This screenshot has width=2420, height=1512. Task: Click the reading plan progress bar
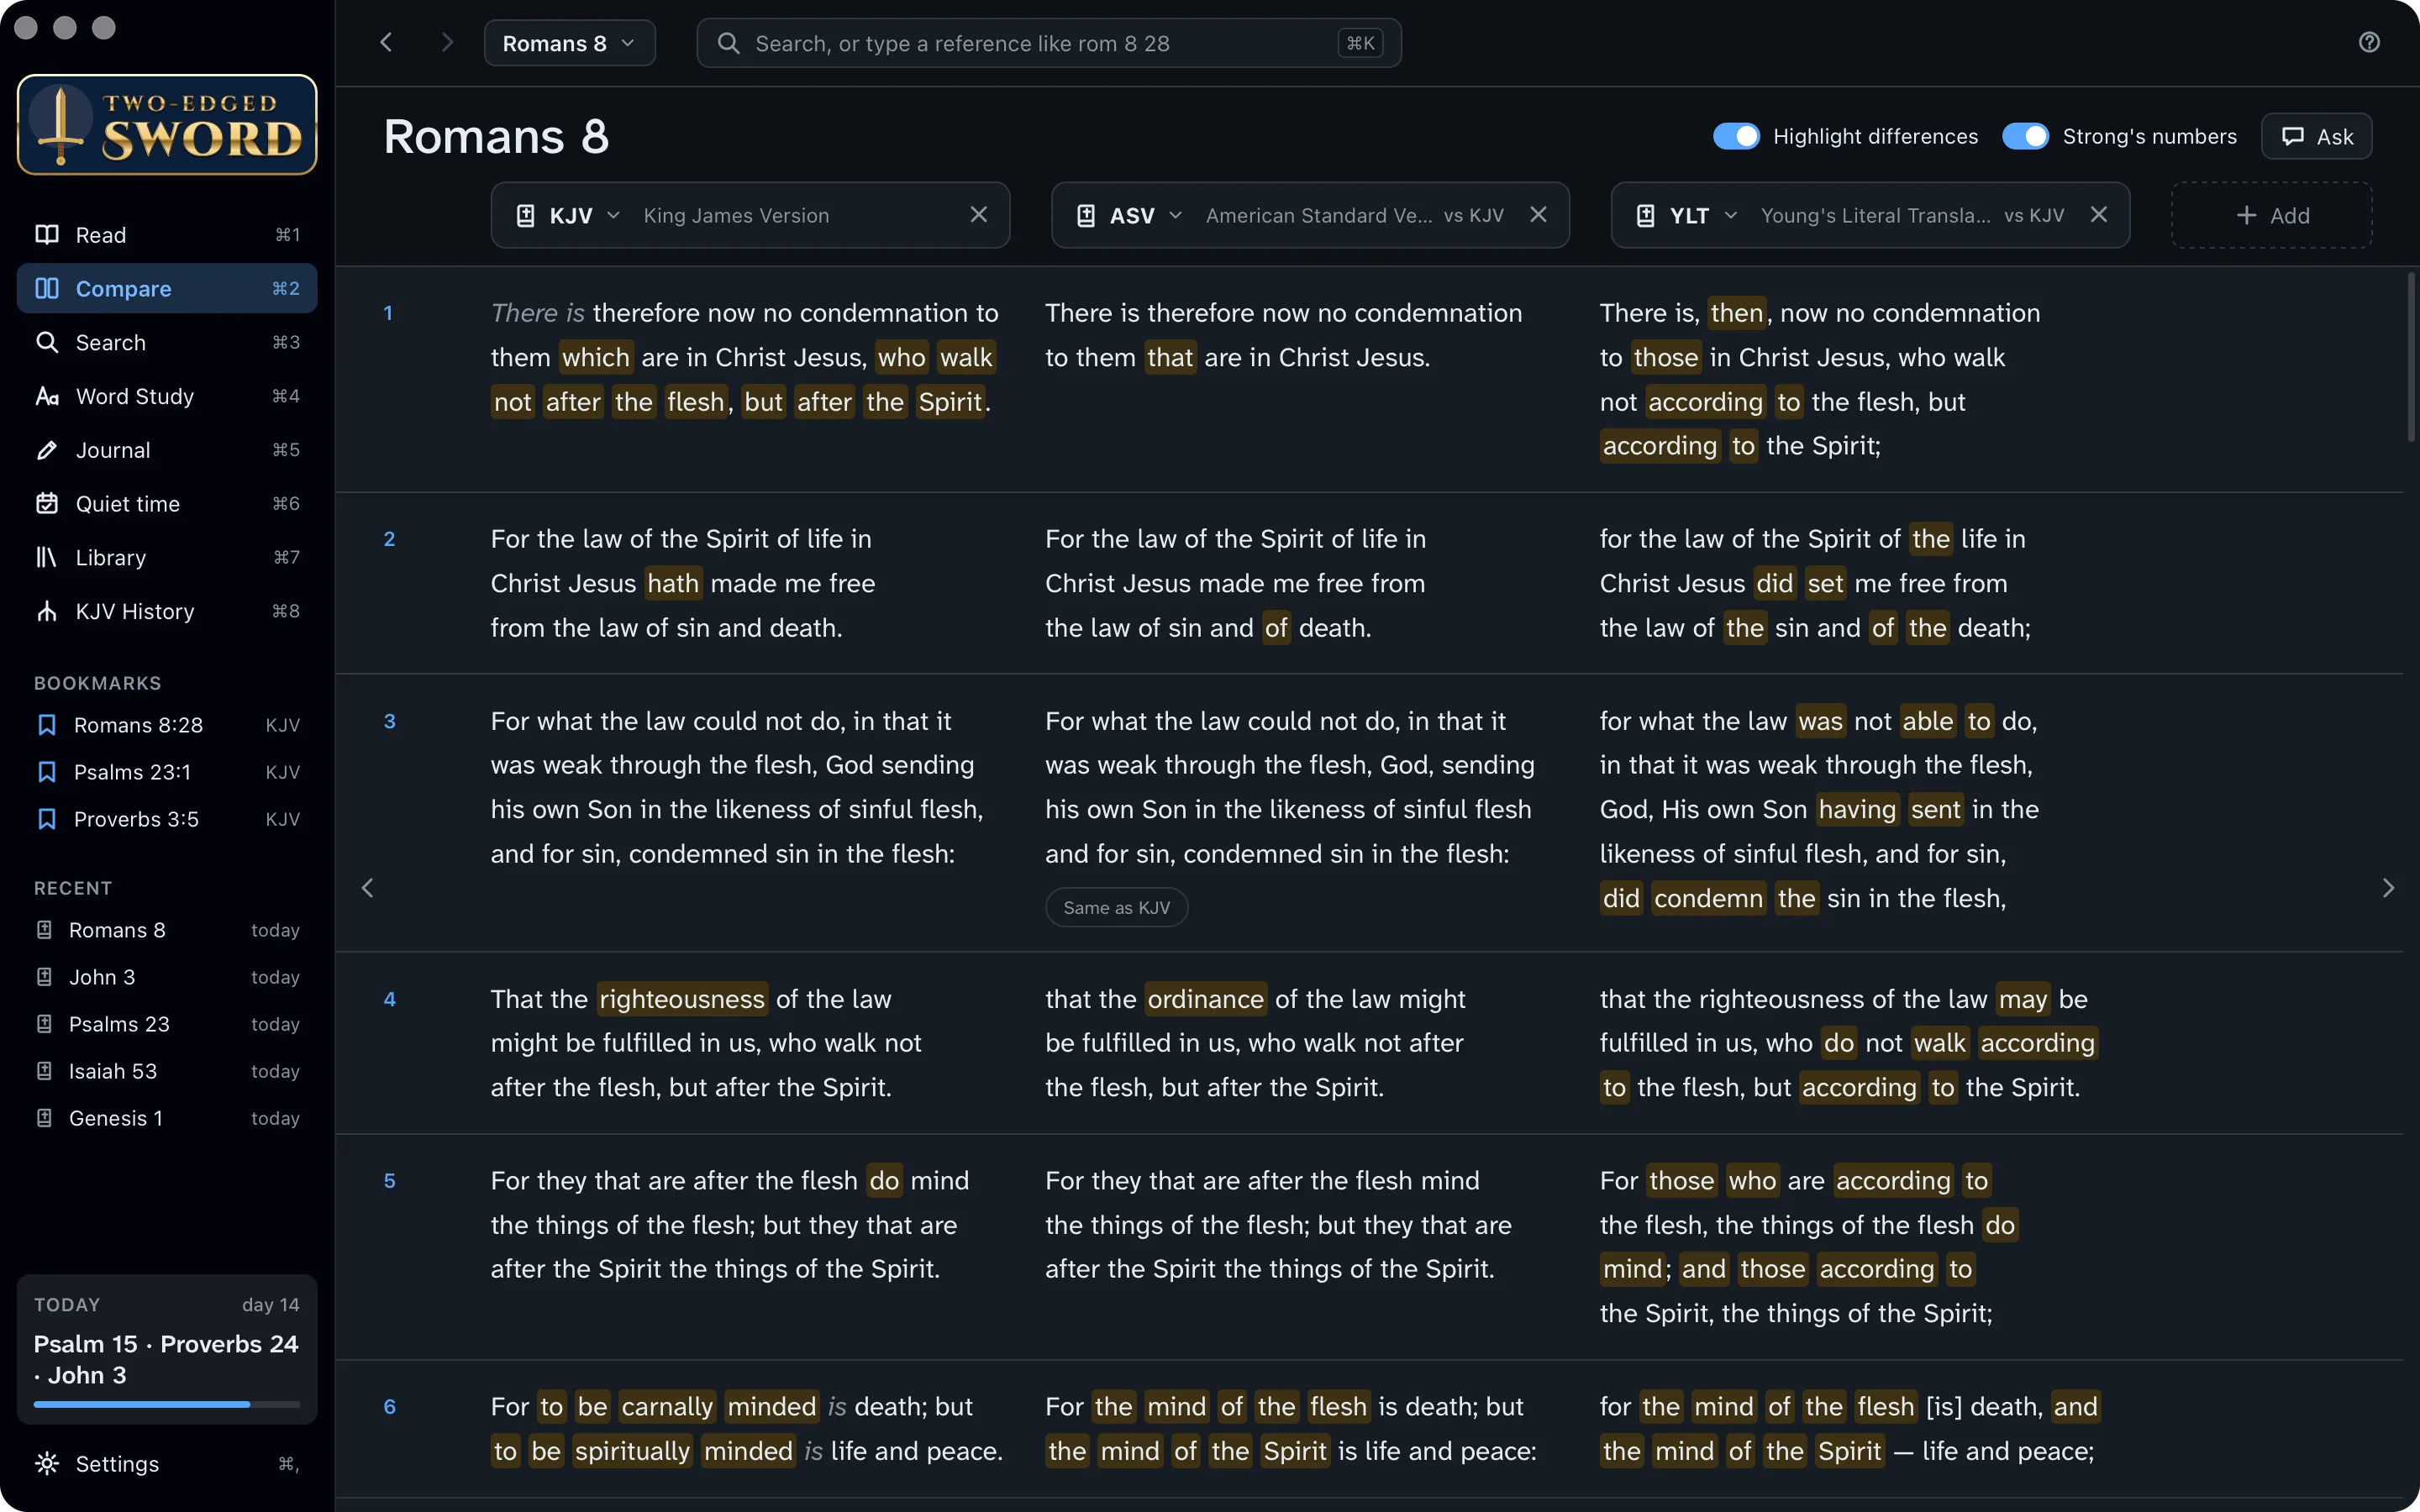[167, 1404]
